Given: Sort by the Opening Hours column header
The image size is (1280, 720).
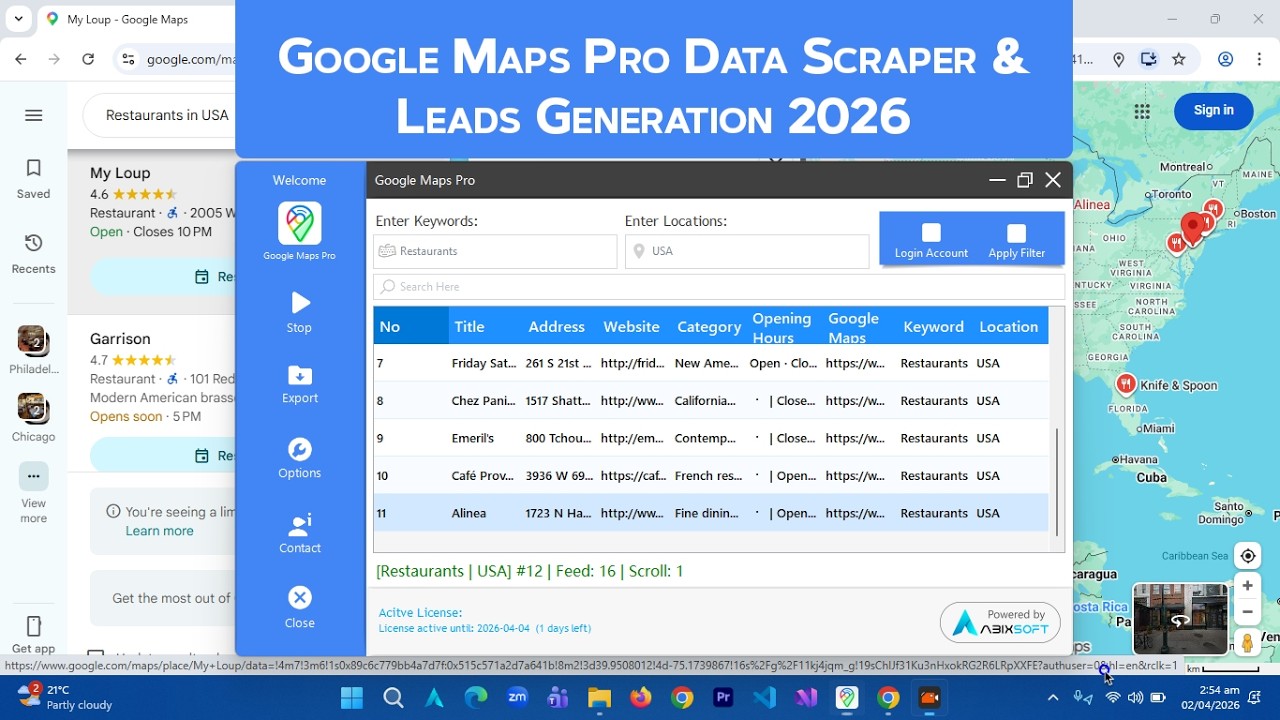Looking at the screenshot, I should point(782,327).
